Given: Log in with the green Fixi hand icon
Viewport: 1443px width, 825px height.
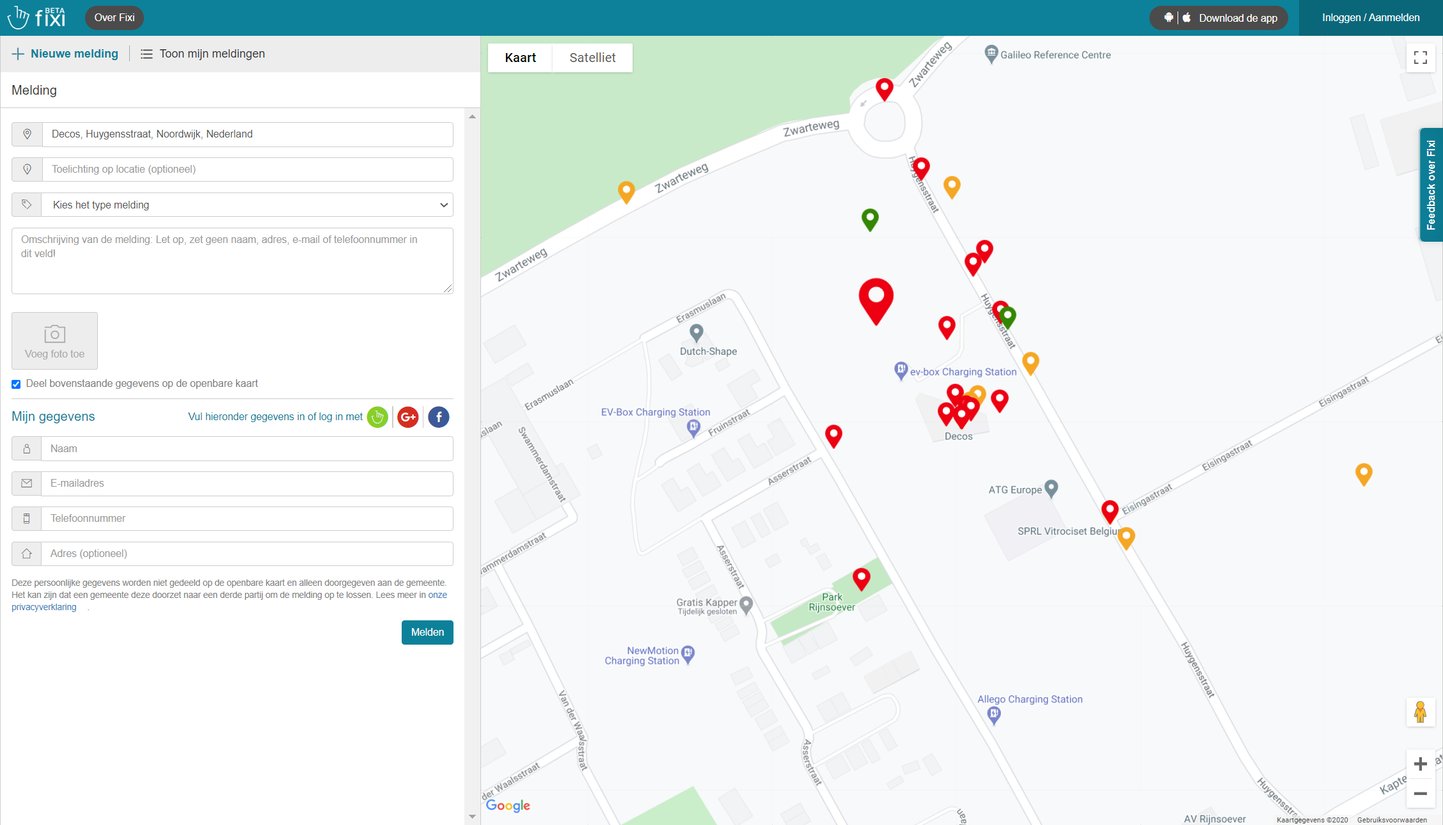Looking at the screenshot, I should point(377,417).
